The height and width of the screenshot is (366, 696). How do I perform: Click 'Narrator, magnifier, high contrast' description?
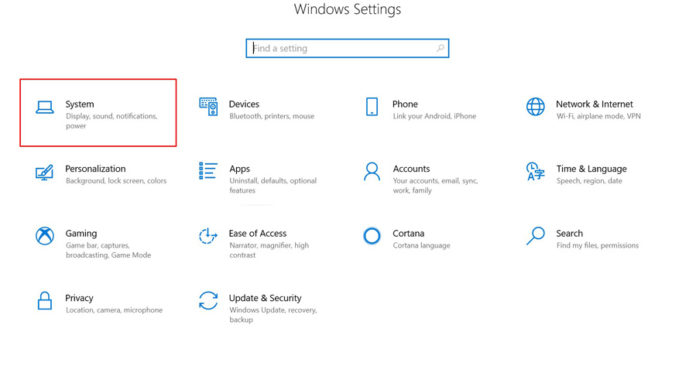point(269,250)
